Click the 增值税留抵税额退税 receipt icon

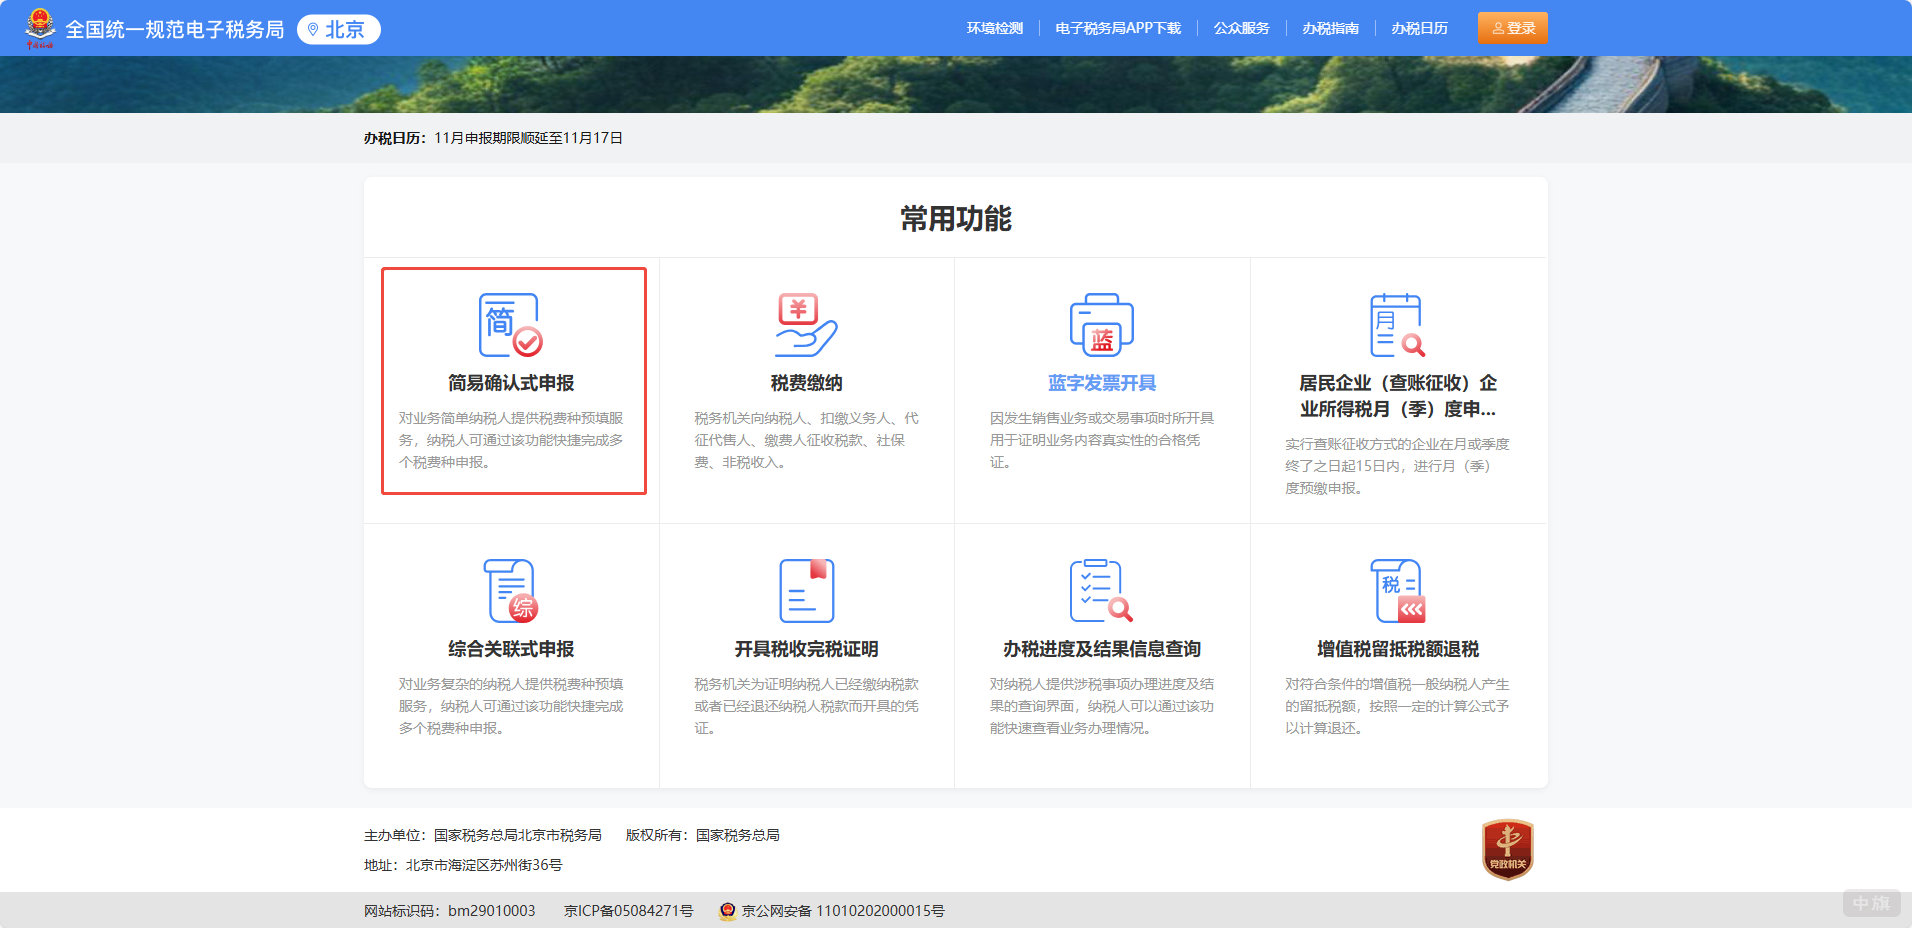1397,589
